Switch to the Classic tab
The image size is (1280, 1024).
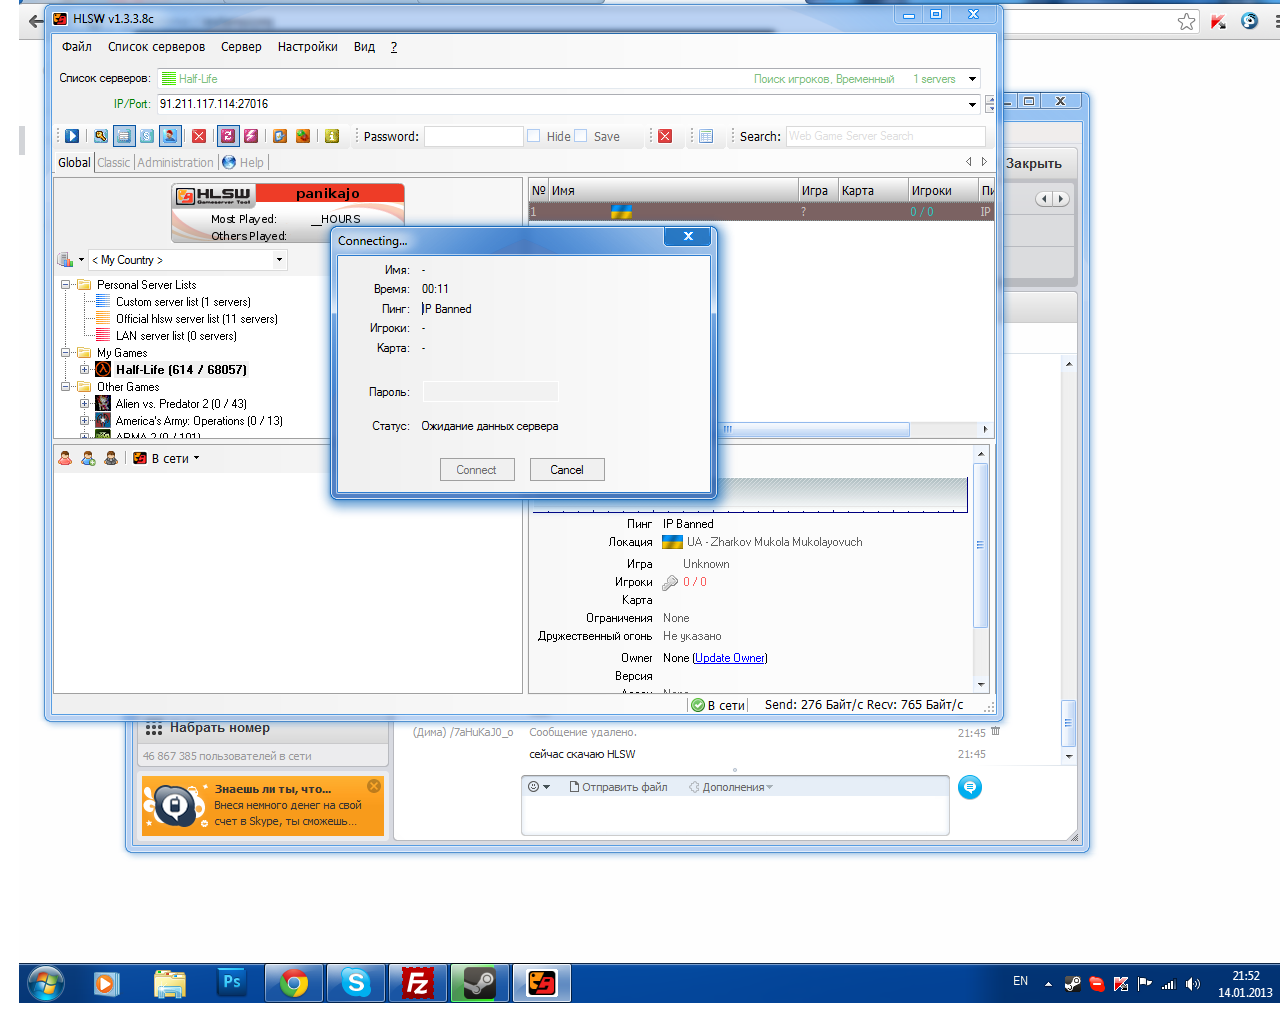tap(114, 163)
